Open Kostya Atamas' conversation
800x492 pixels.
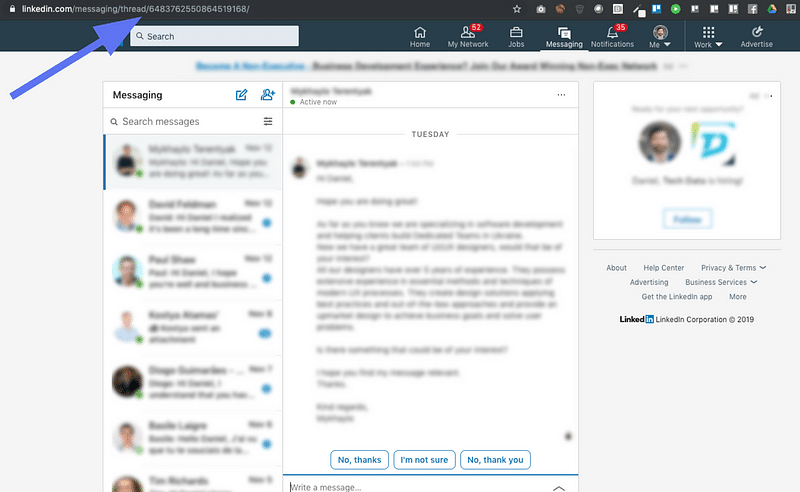point(193,328)
